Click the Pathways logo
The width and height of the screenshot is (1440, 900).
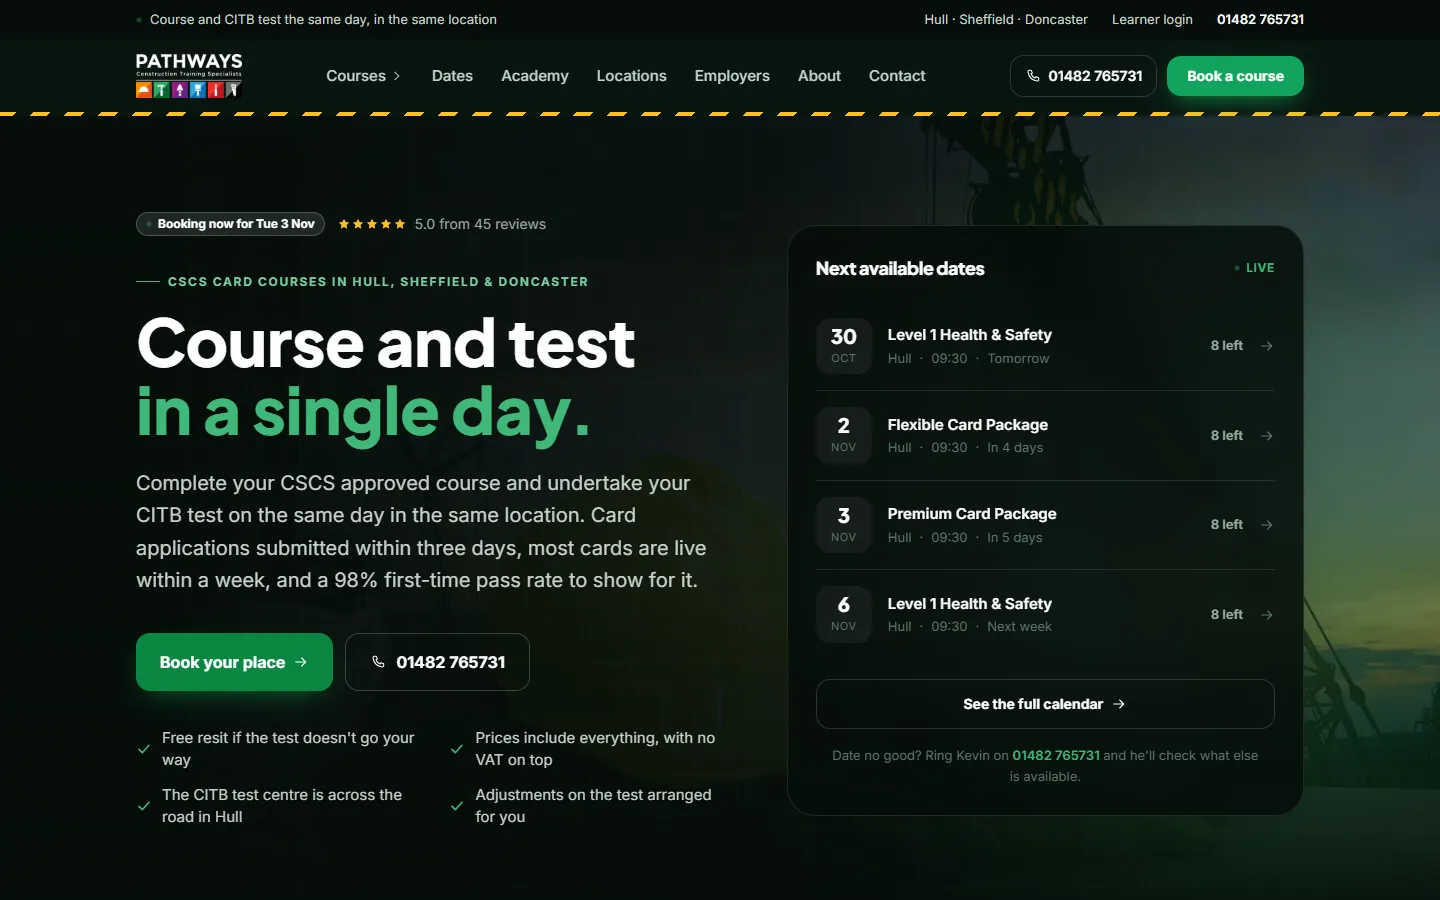coord(189,76)
